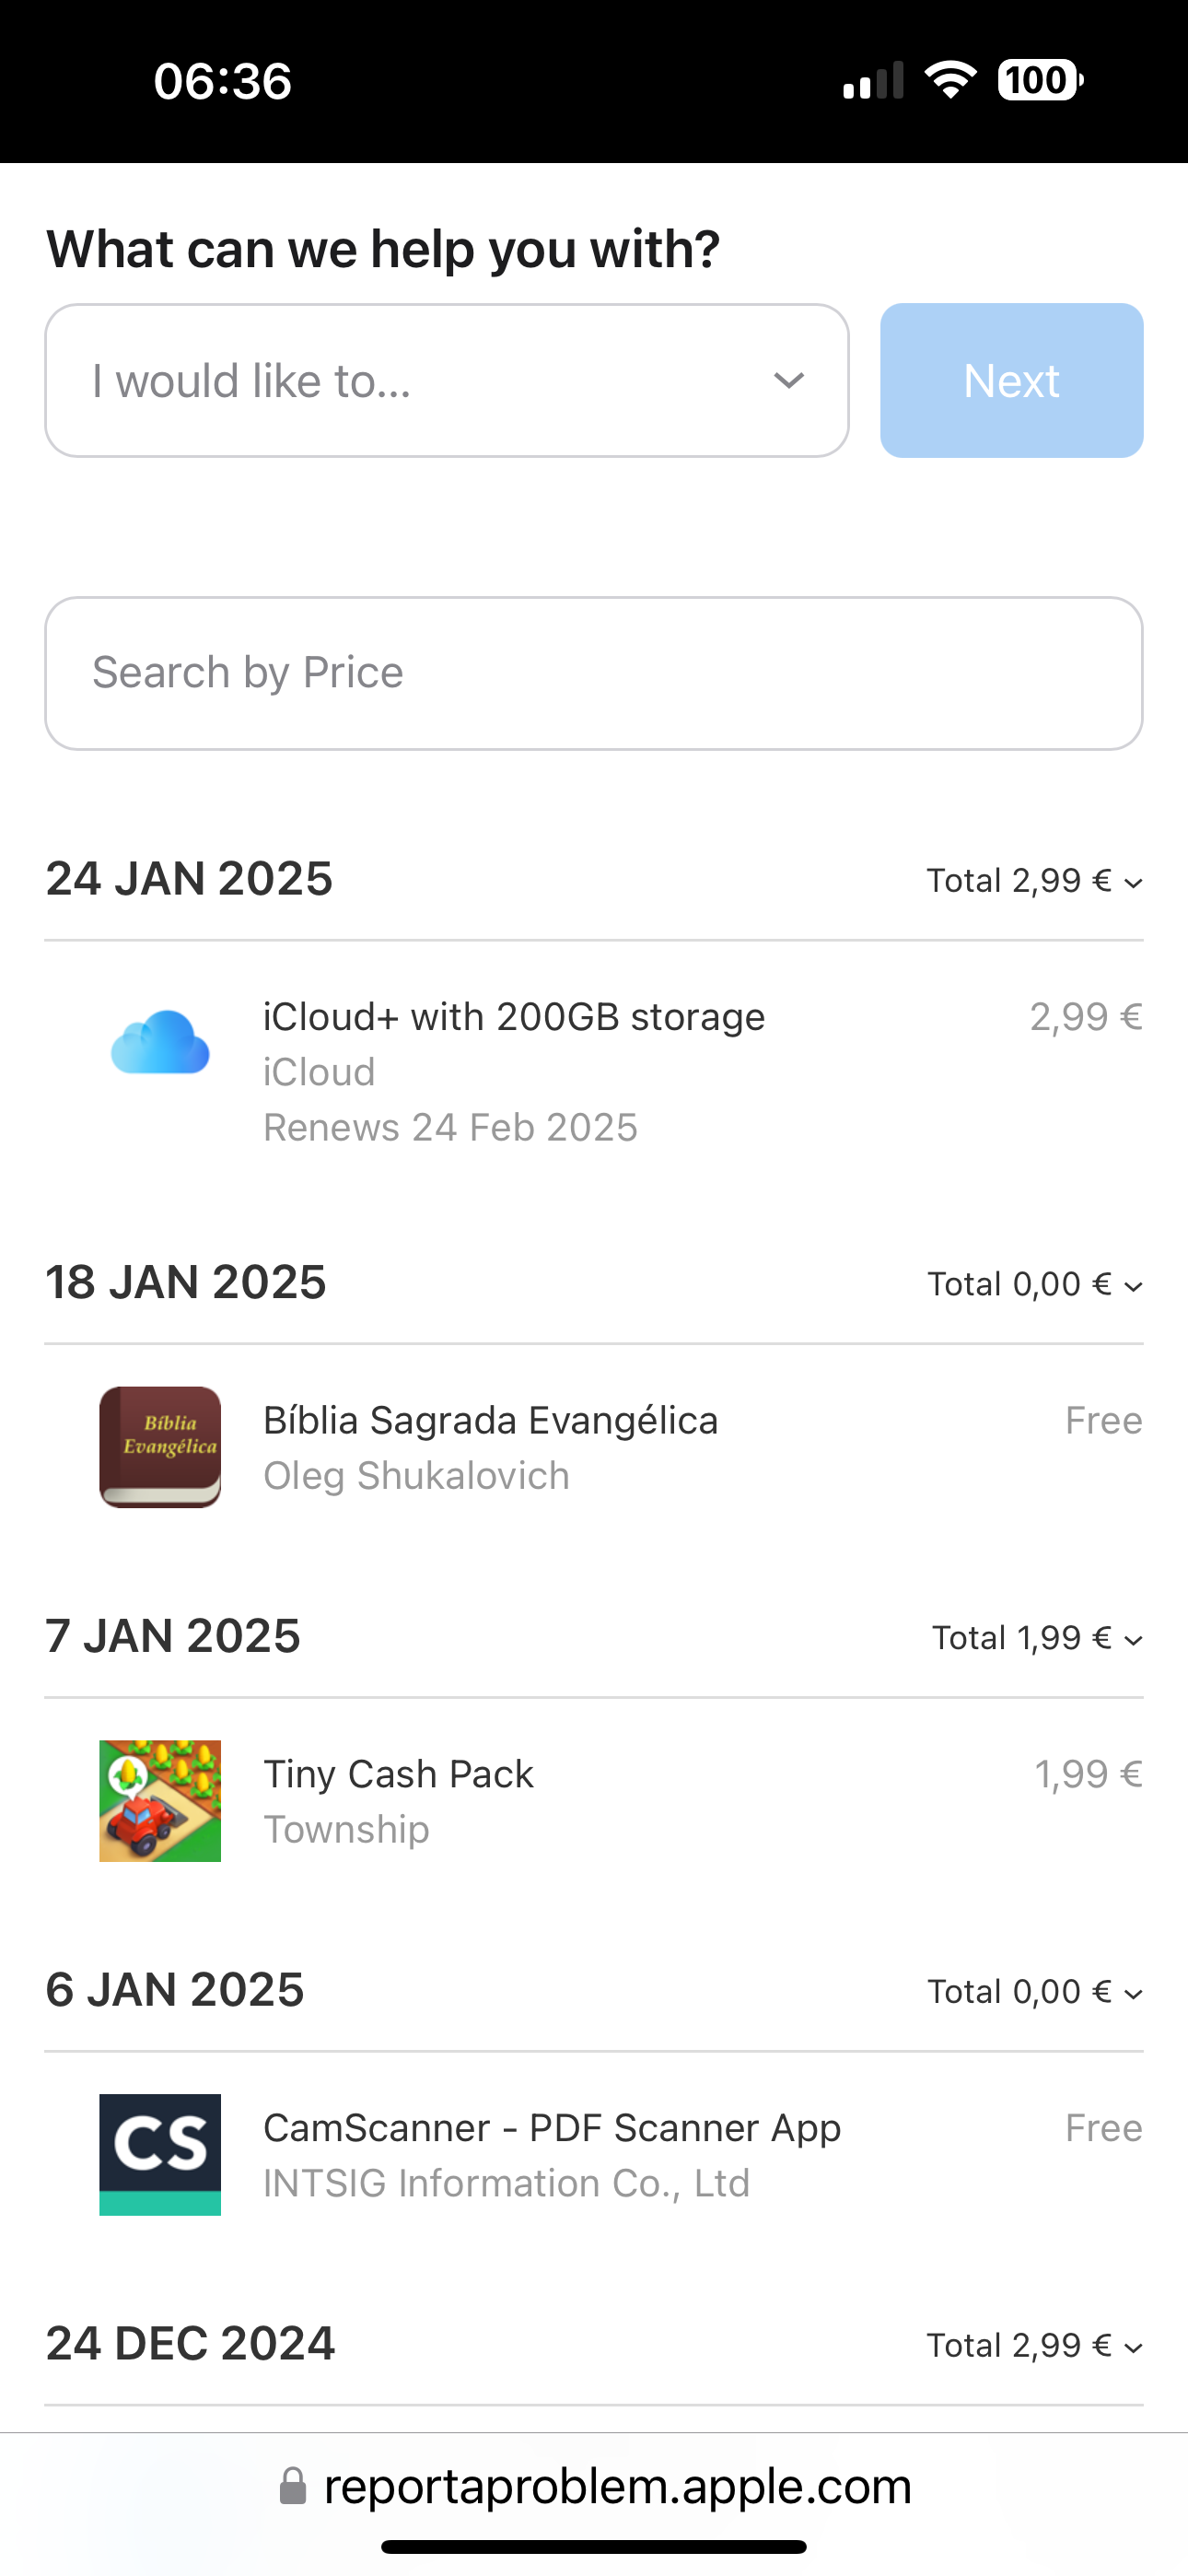Select CamScanner - PDF Scanner App entry
1188x2576 pixels.
552,2128
